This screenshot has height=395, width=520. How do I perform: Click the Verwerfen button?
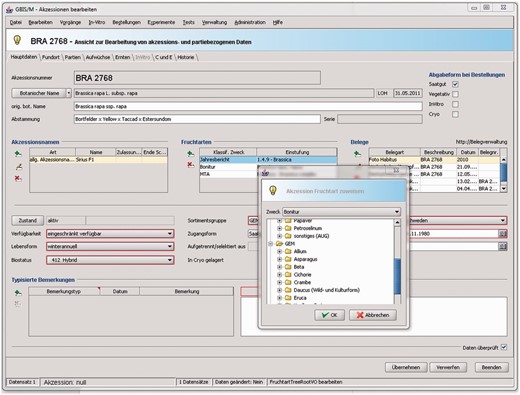(448, 367)
